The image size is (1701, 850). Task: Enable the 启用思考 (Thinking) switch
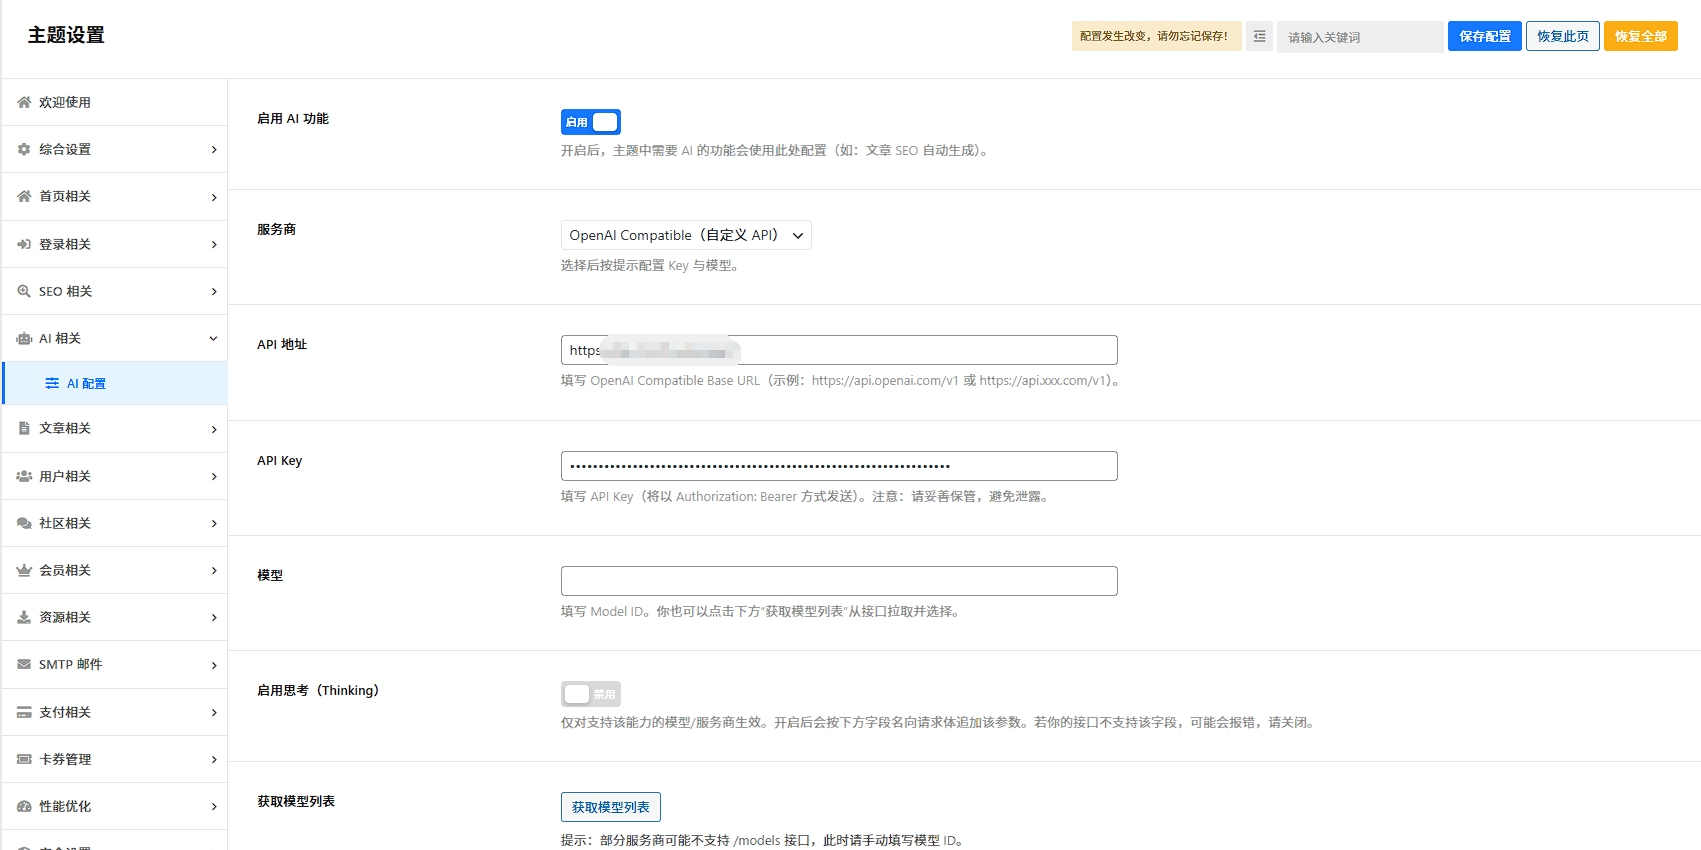(x=590, y=694)
